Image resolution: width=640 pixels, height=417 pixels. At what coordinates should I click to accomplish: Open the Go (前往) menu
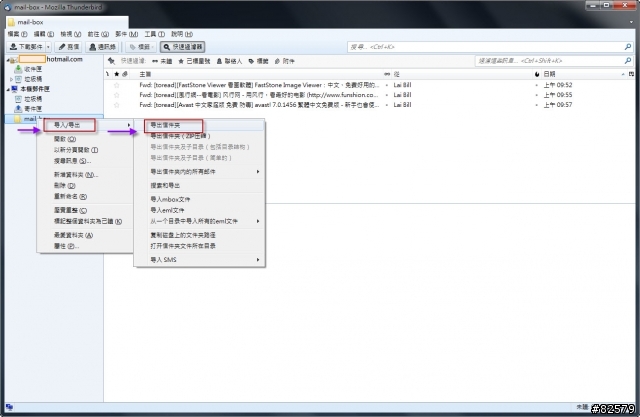point(98,34)
